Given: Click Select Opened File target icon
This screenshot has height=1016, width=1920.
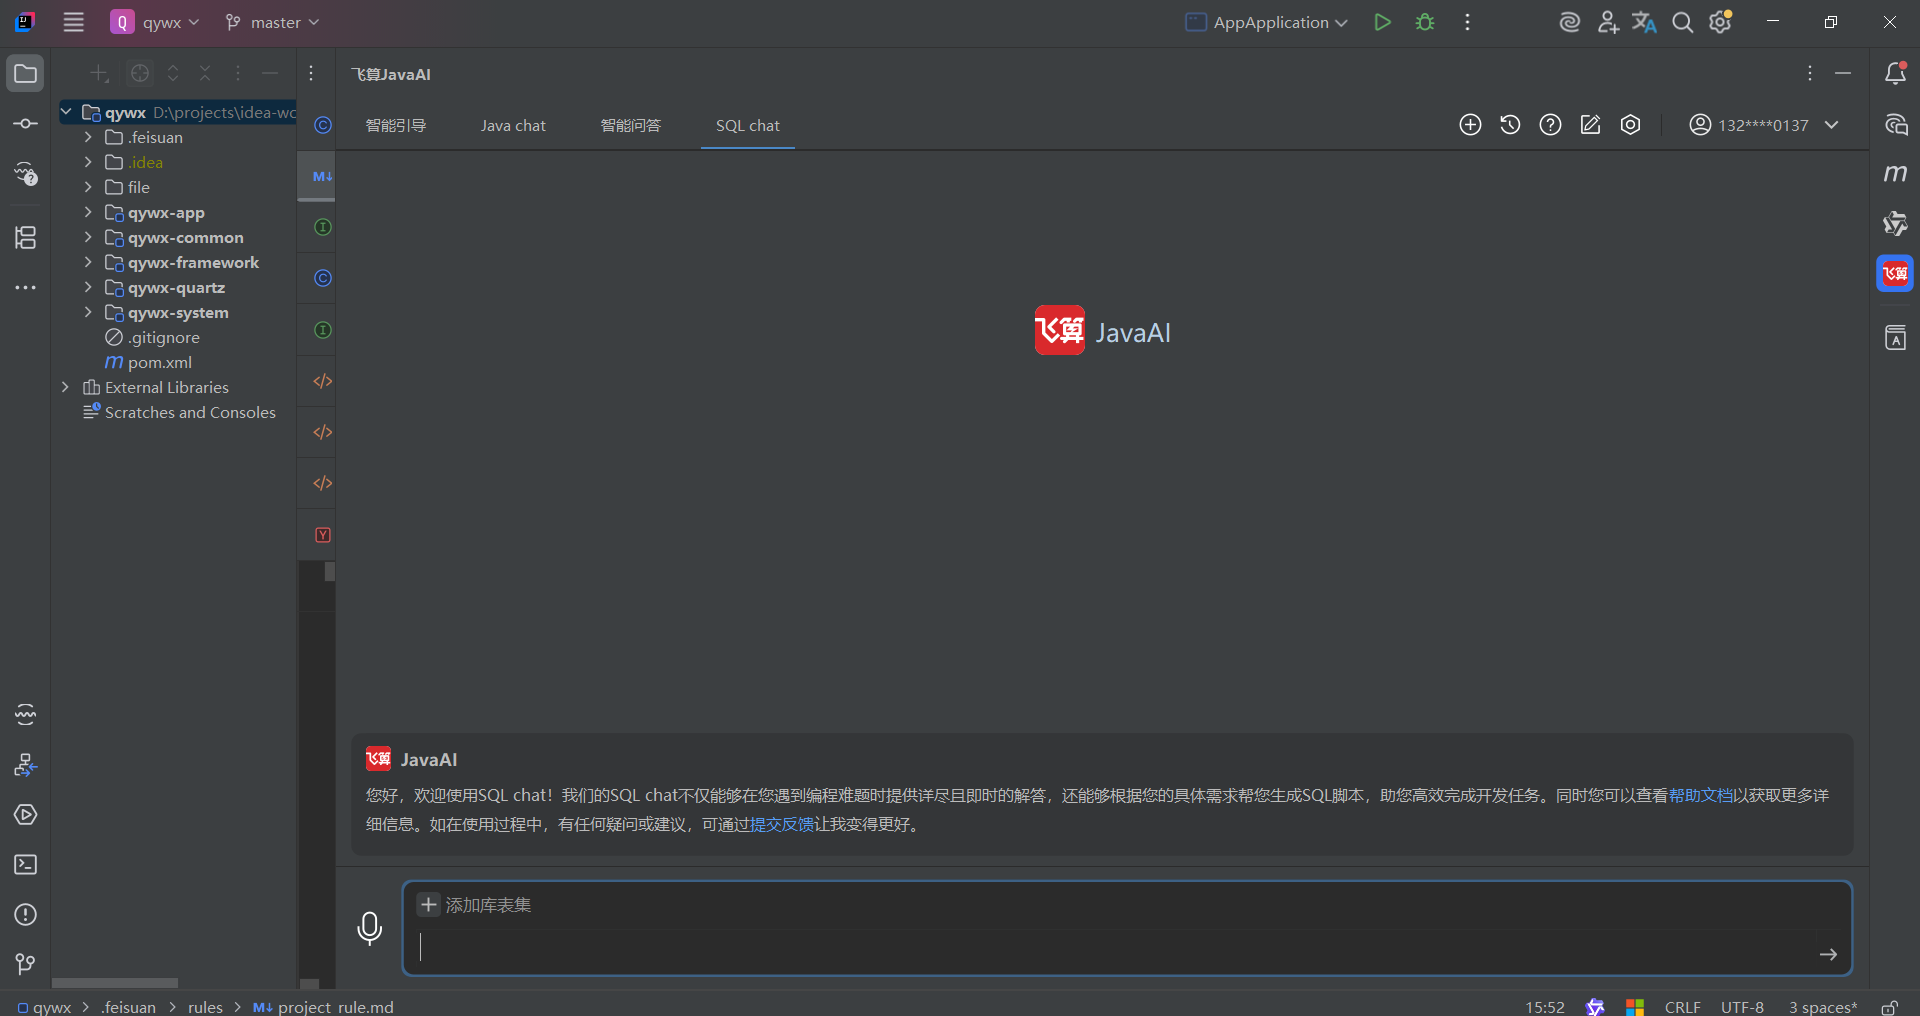Looking at the screenshot, I should coord(140,73).
